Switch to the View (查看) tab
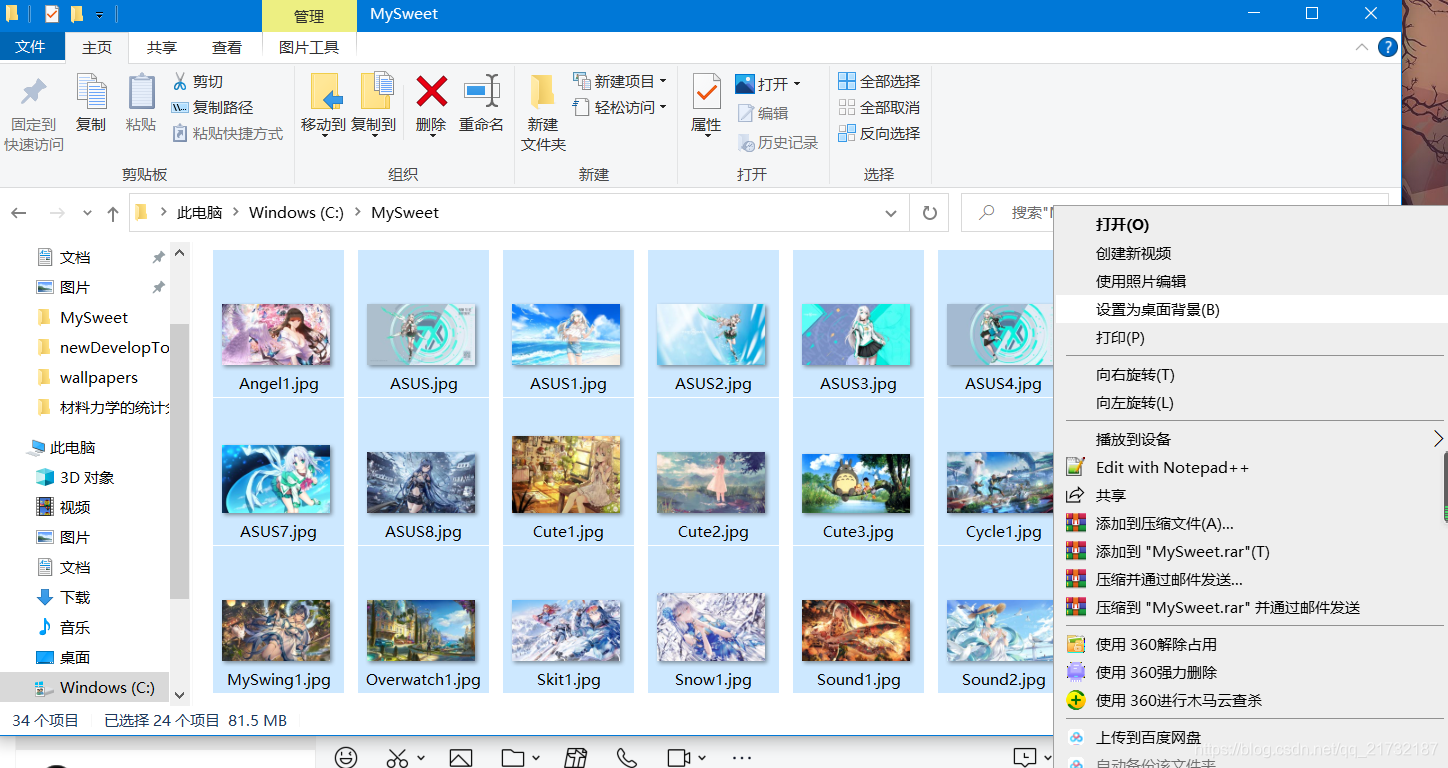Image resolution: width=1448 pixels, height=768 pixels. [x=227, y=47]
